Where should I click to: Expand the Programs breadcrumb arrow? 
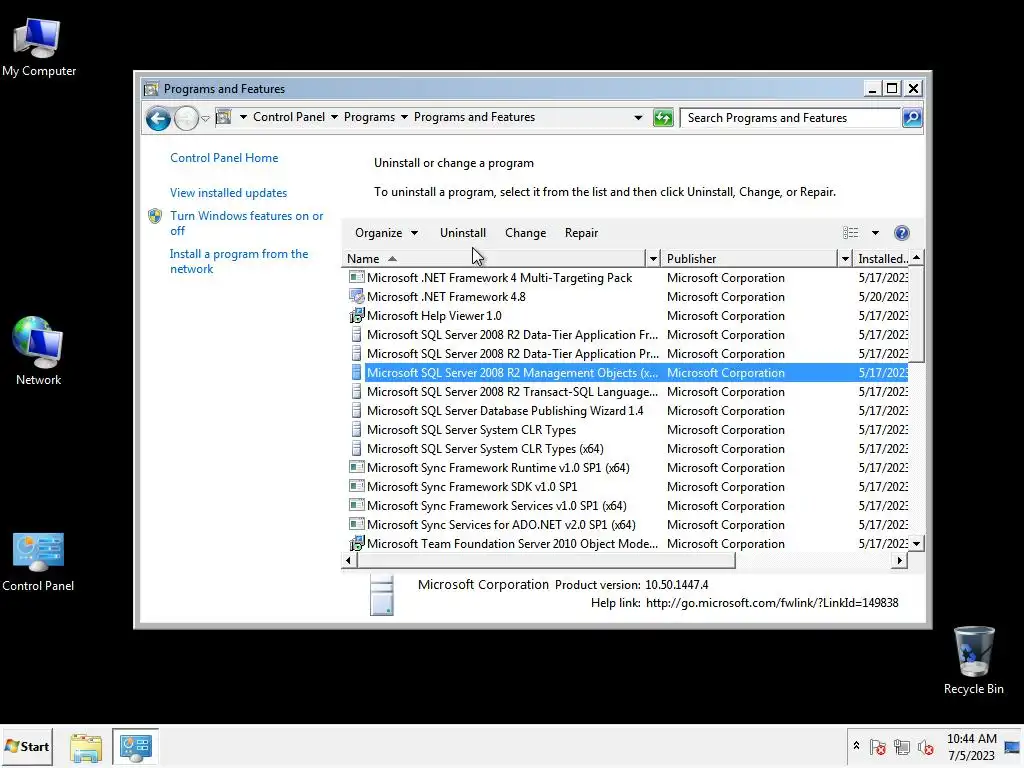click(404, 117)
